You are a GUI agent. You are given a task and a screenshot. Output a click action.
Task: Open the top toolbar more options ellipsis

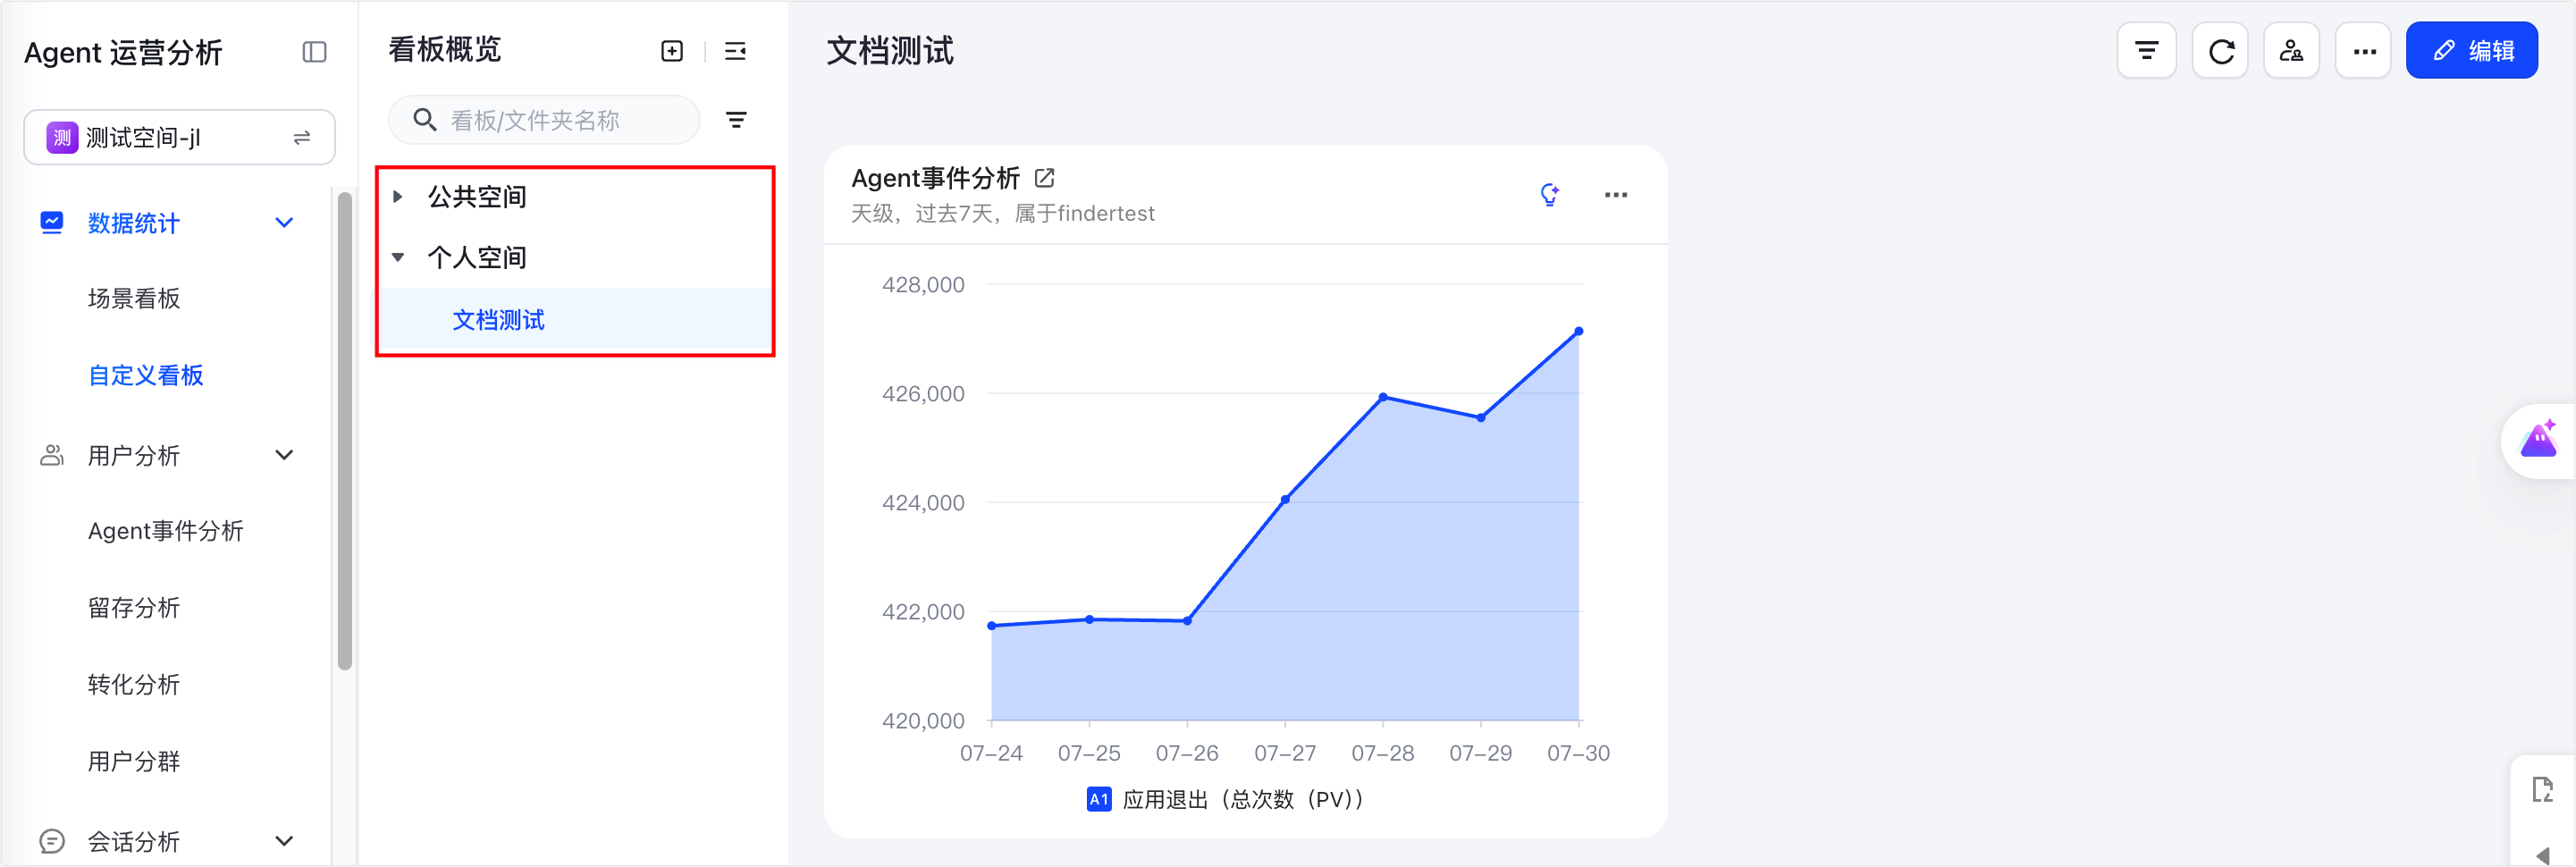pos(2364,50)
